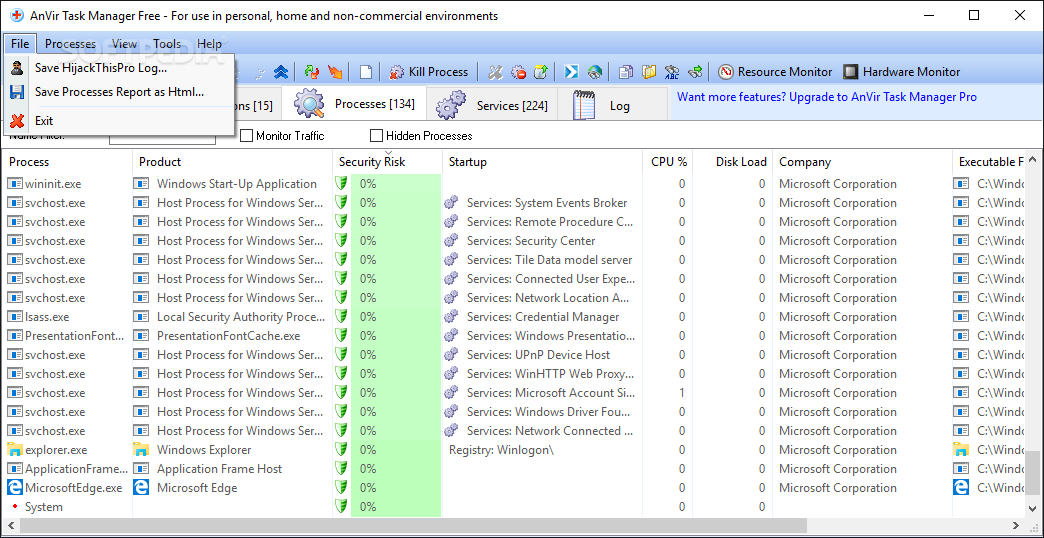Click the Log tab notepad icon
This screenshot has height=538, width=1044.
pyautogui.click(x=584, y=105)
